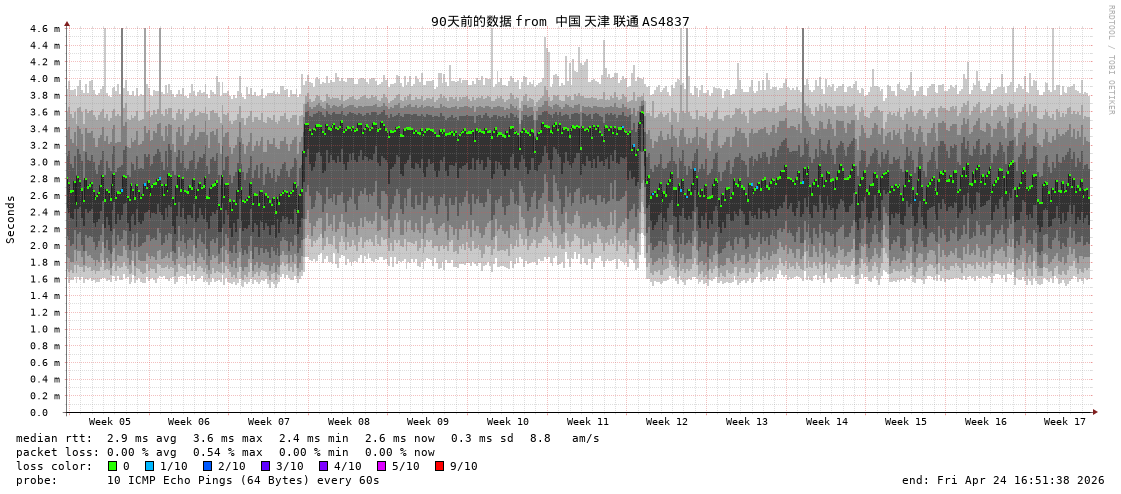Click the purple 3/10 loss swatch
1121x494 pixels.
pyautogui.click(x=265, y=466)
